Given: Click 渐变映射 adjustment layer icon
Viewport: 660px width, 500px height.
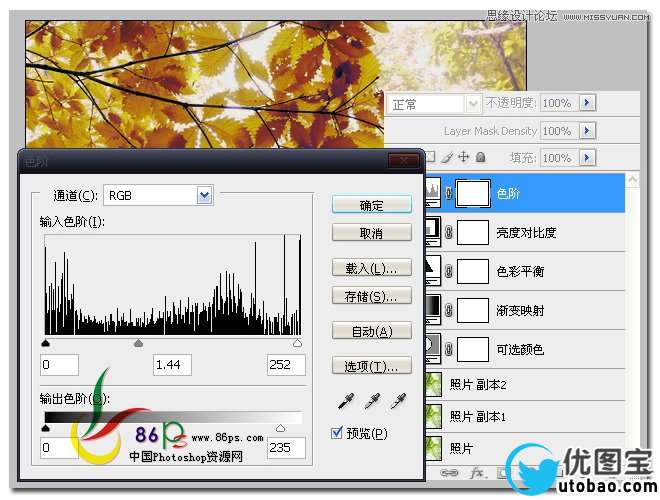Looking at the screenshot, I should point(433,309).
